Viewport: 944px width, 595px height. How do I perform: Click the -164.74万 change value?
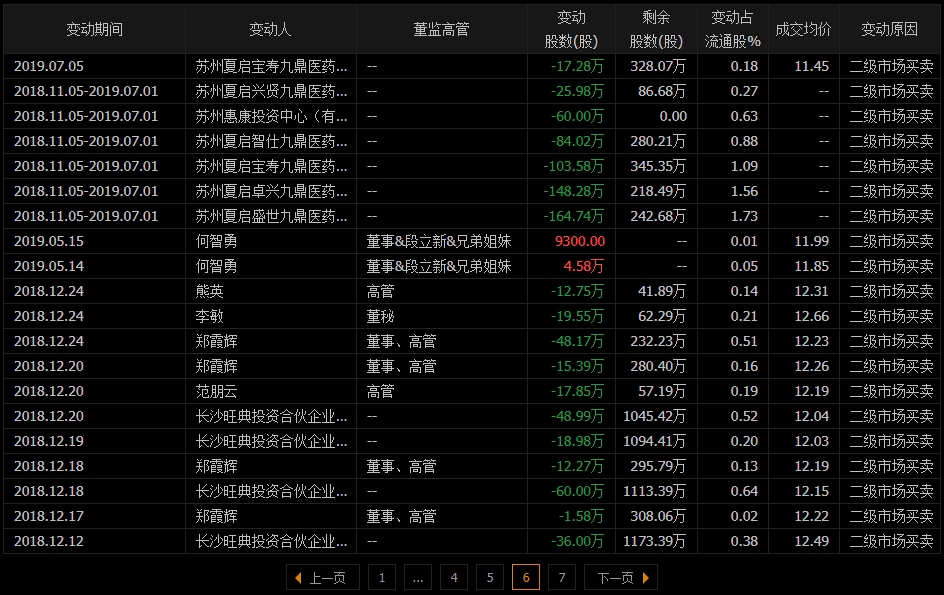click(573, 216)
